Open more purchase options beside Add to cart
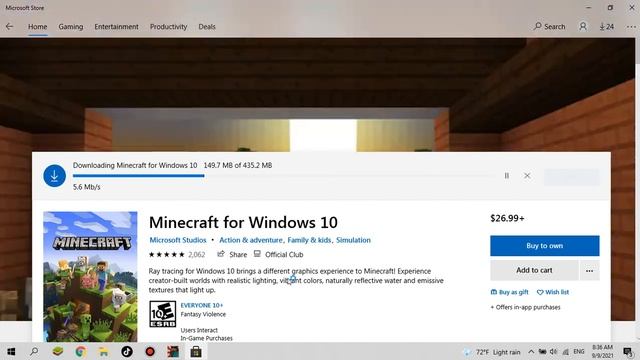The width and height of the screenshot is (640, 360). (x=589, y=270)
